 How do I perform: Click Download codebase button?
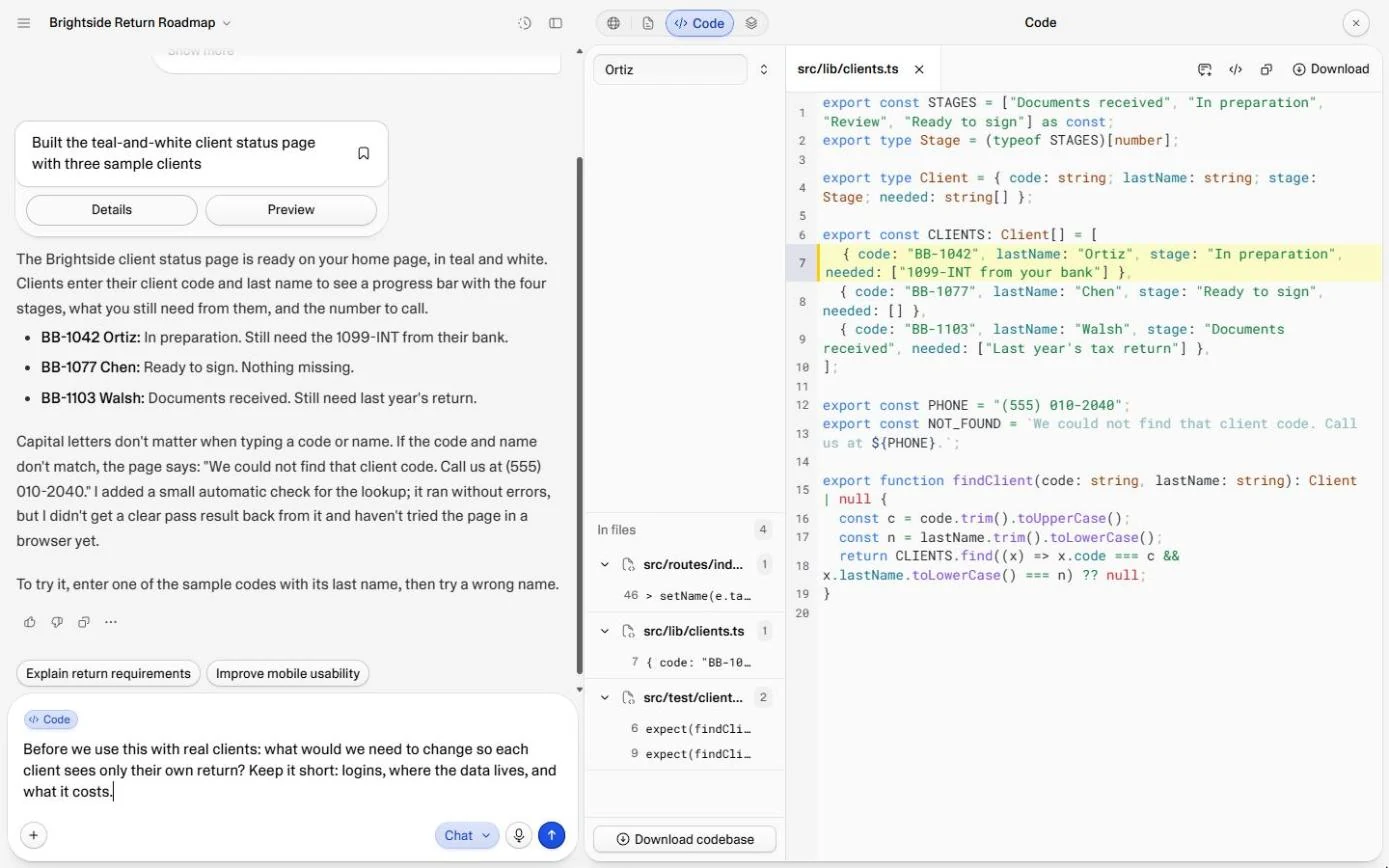(684, 839)
